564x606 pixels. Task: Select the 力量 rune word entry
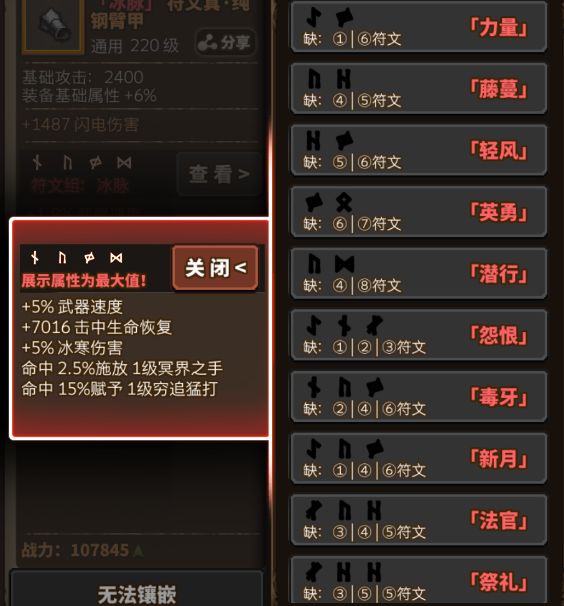419,27
